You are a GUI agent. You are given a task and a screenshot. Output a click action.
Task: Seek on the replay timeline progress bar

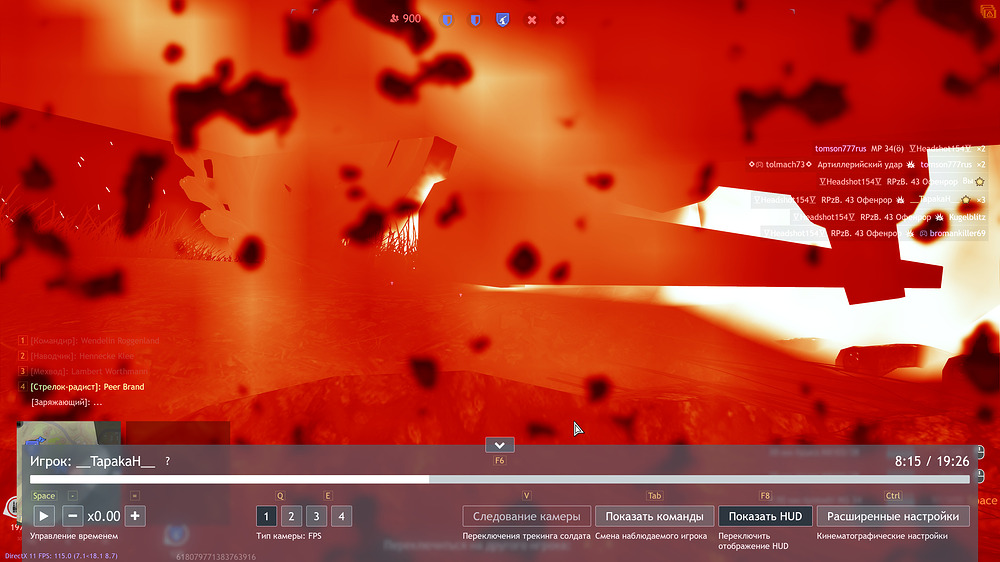pyautogui.click(x=499, y=479)
